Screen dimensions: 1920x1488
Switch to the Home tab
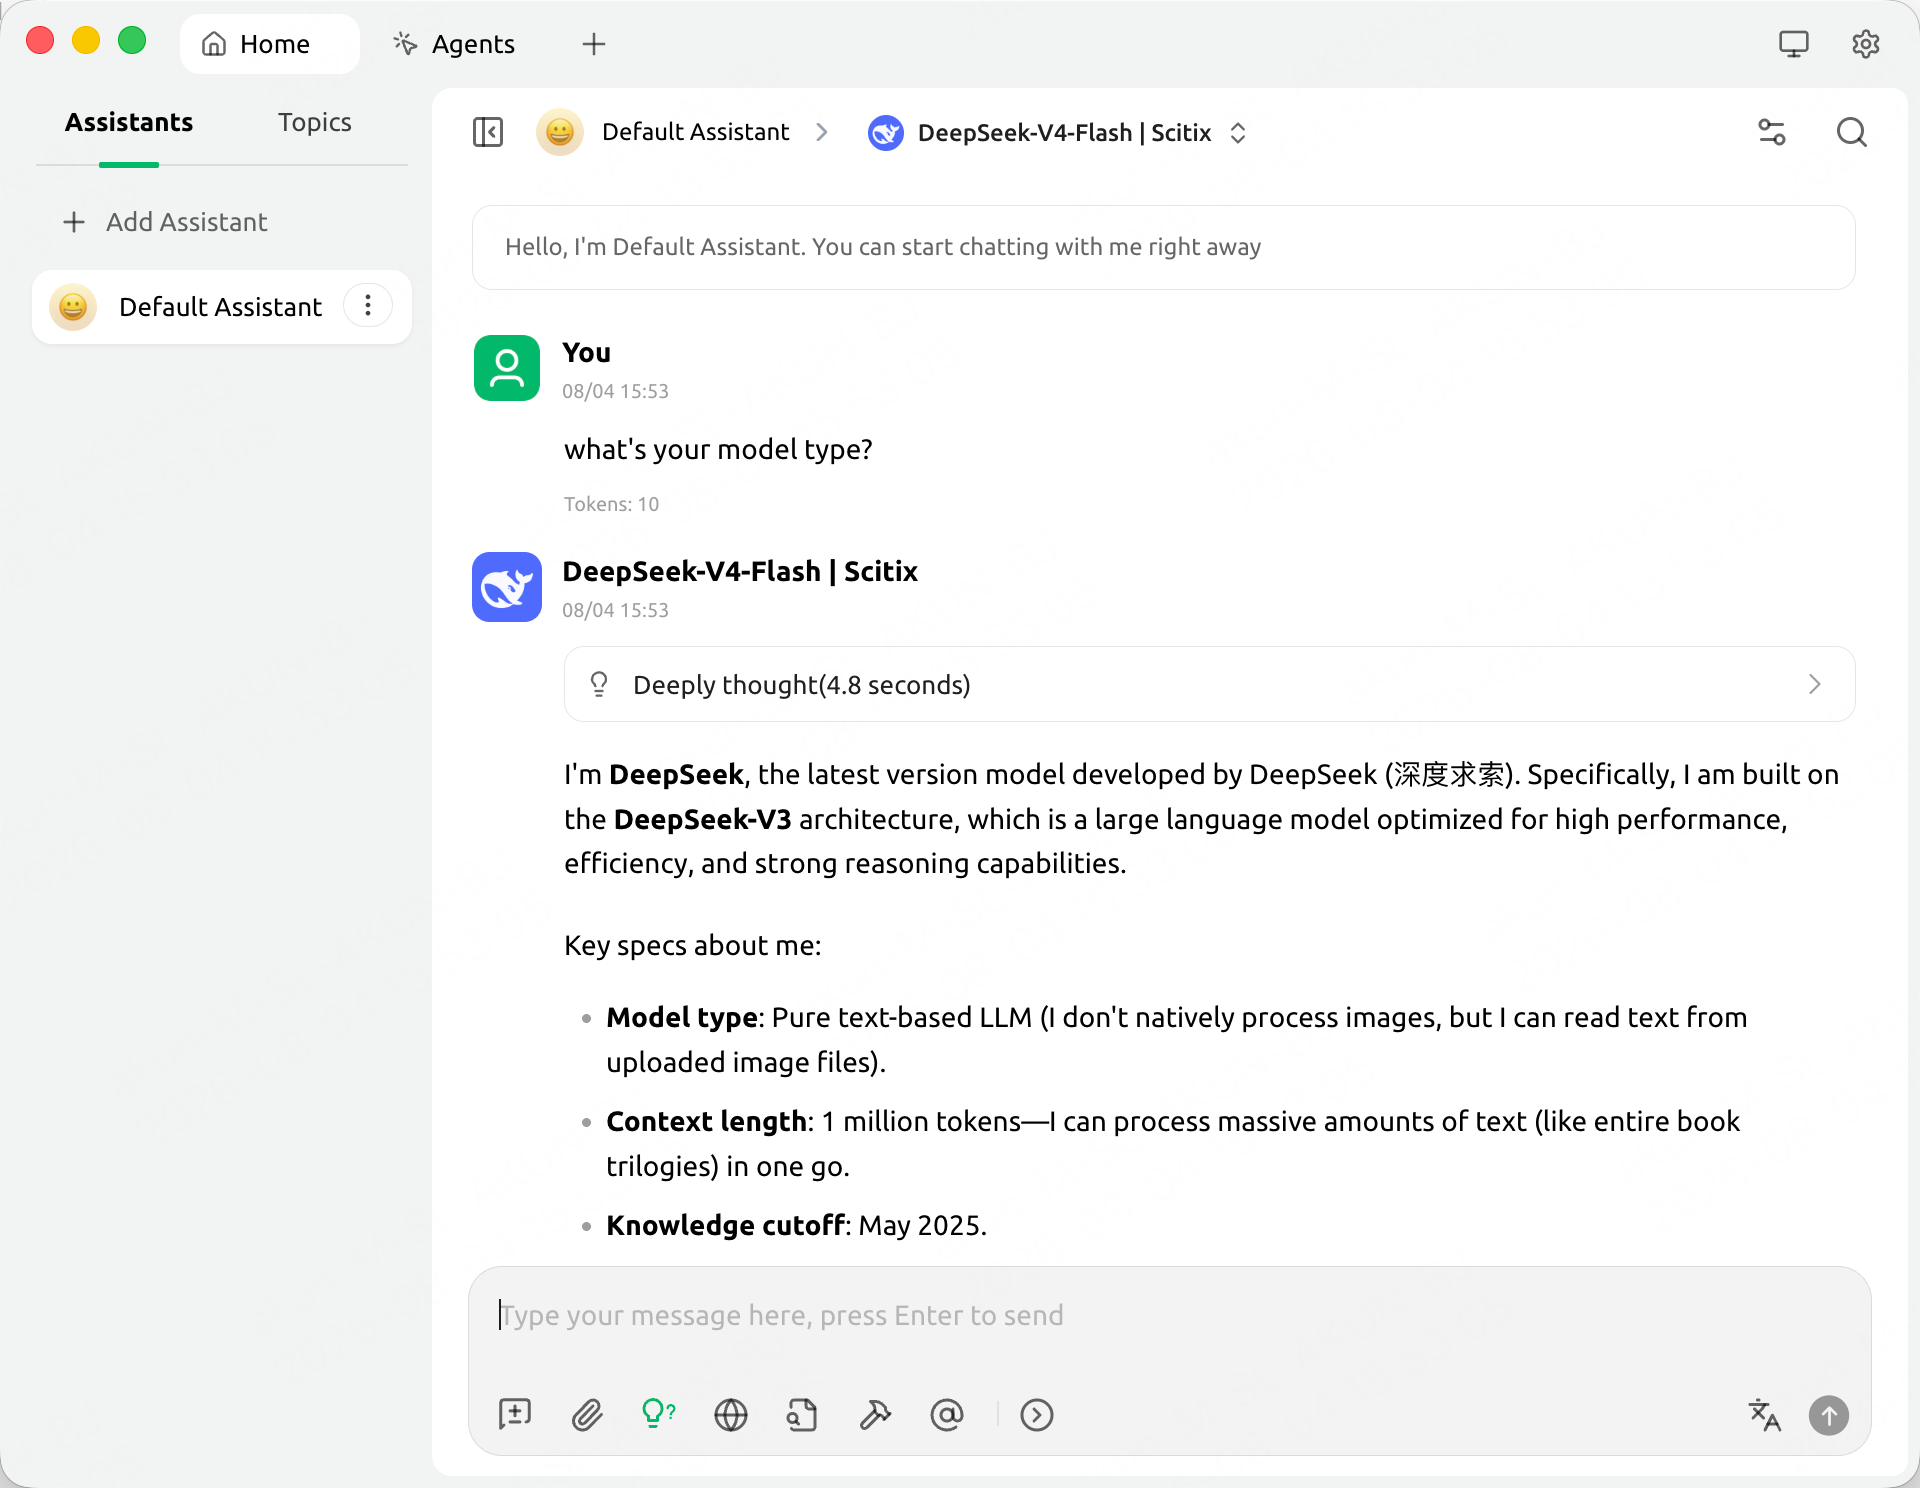pyautogui.click(x=270, y=44)
